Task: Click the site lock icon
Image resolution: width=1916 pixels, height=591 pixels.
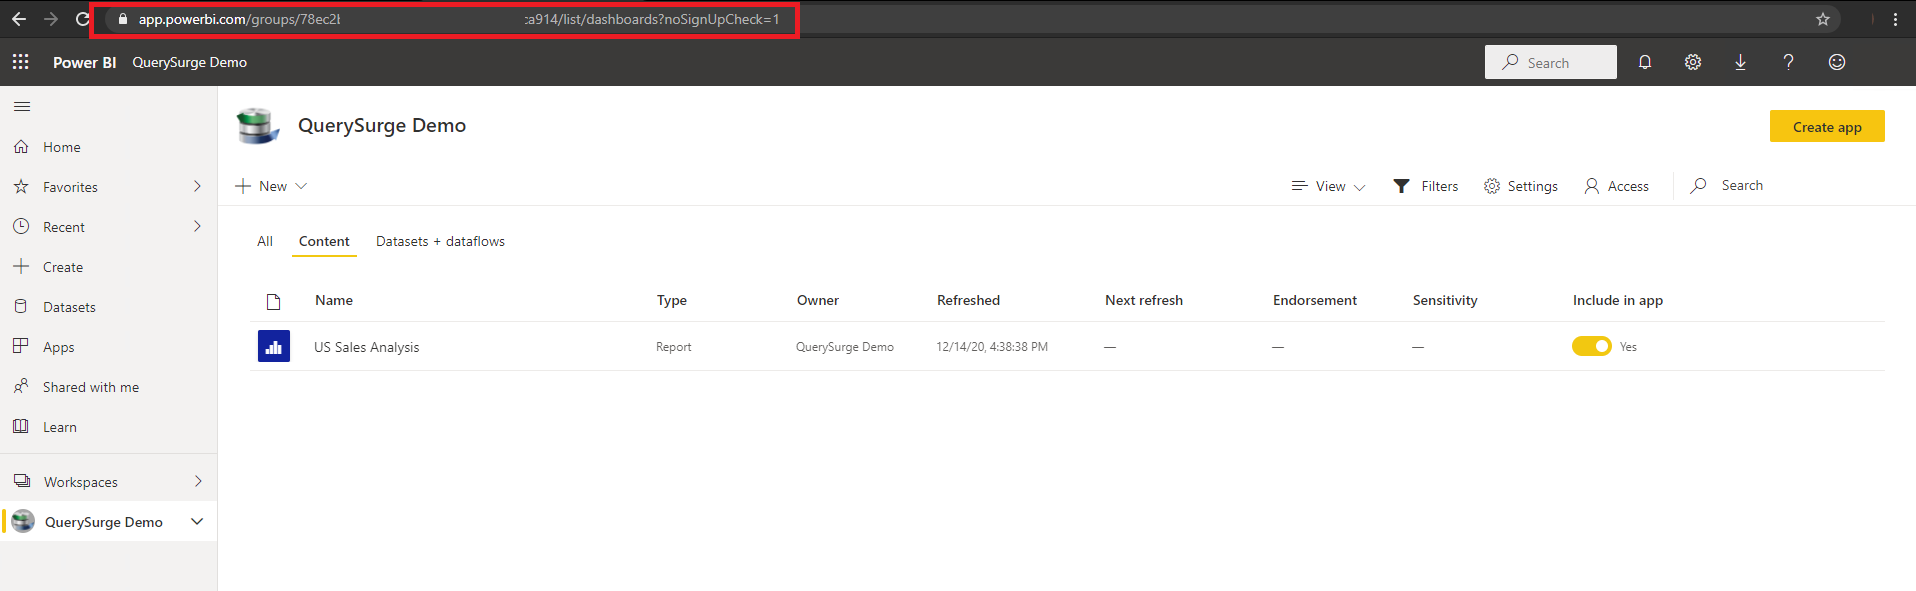Action: (x=123, y=19)
